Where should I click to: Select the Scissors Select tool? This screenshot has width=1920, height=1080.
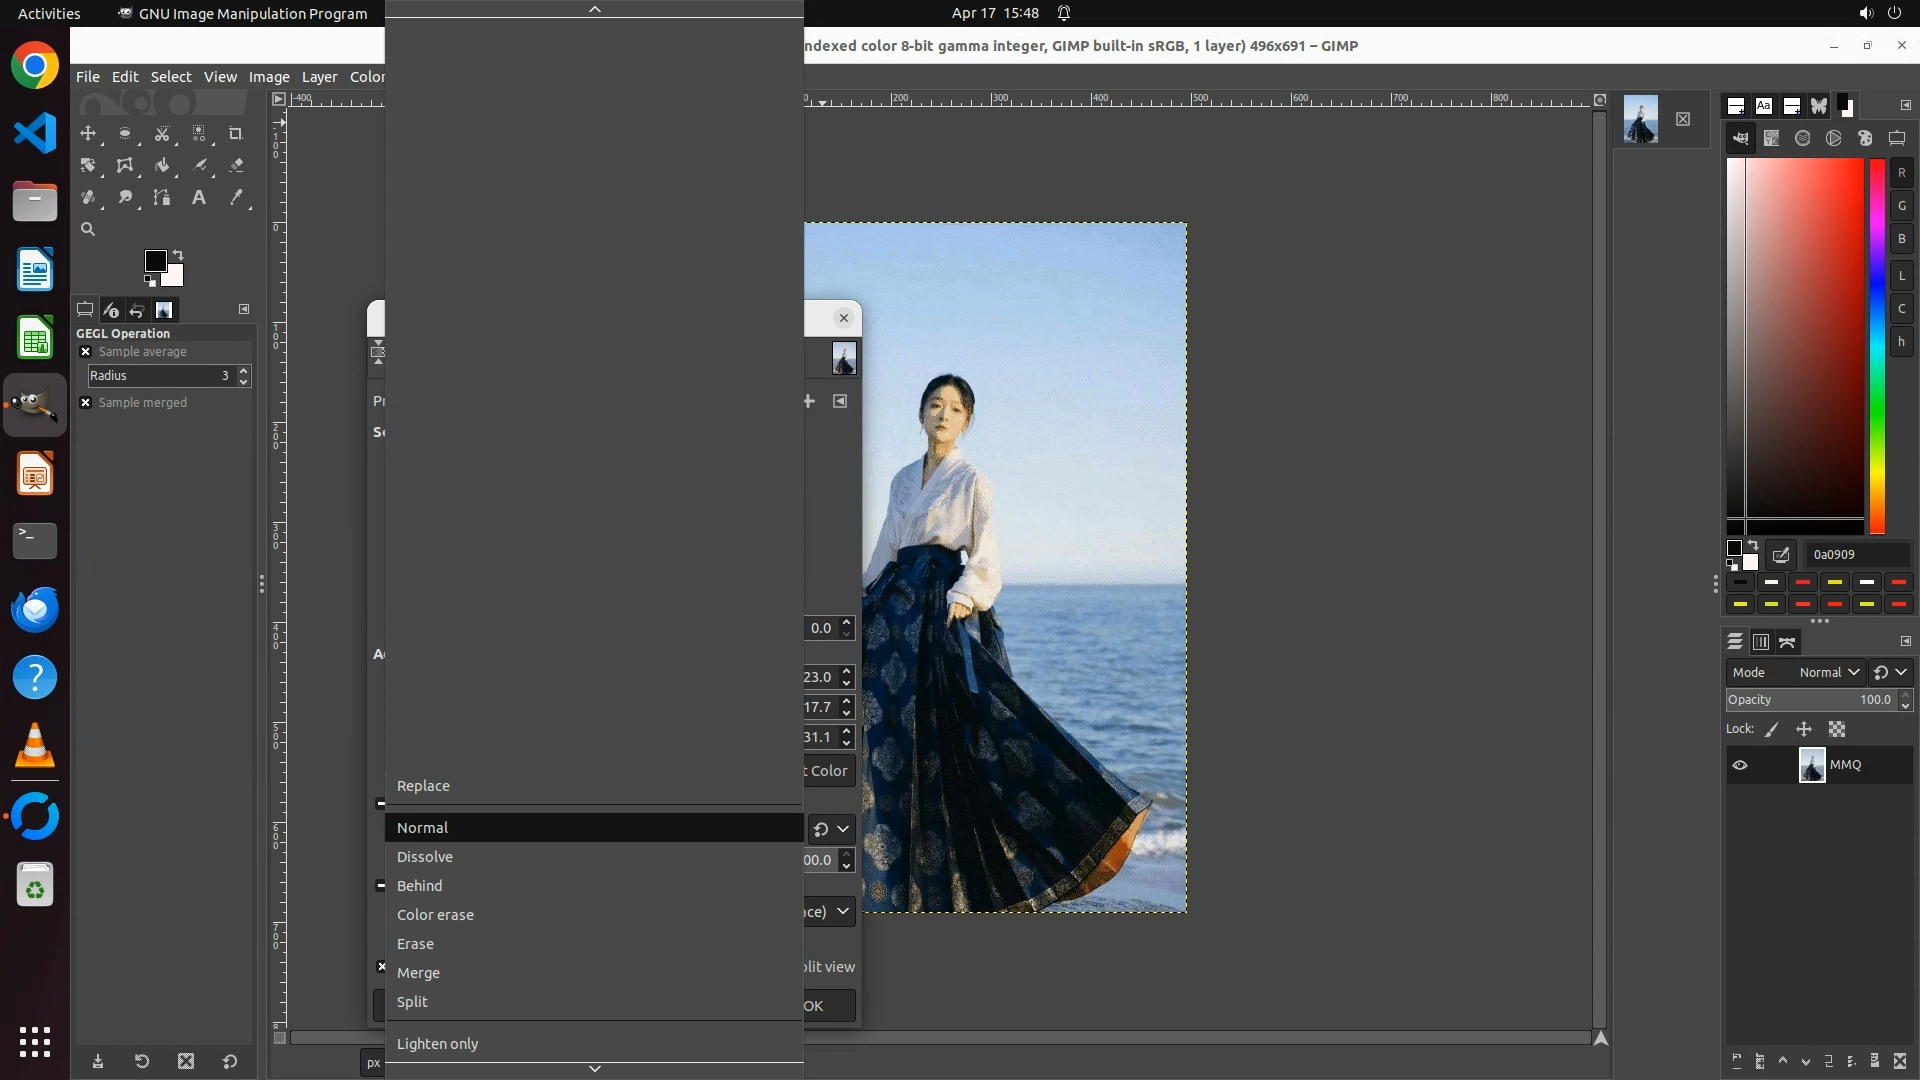[162, 133]
